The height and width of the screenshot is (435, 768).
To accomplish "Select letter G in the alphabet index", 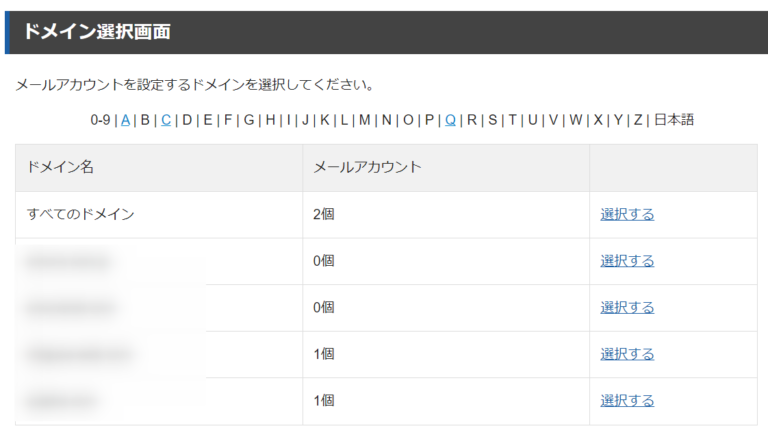I will coord(249,120).
